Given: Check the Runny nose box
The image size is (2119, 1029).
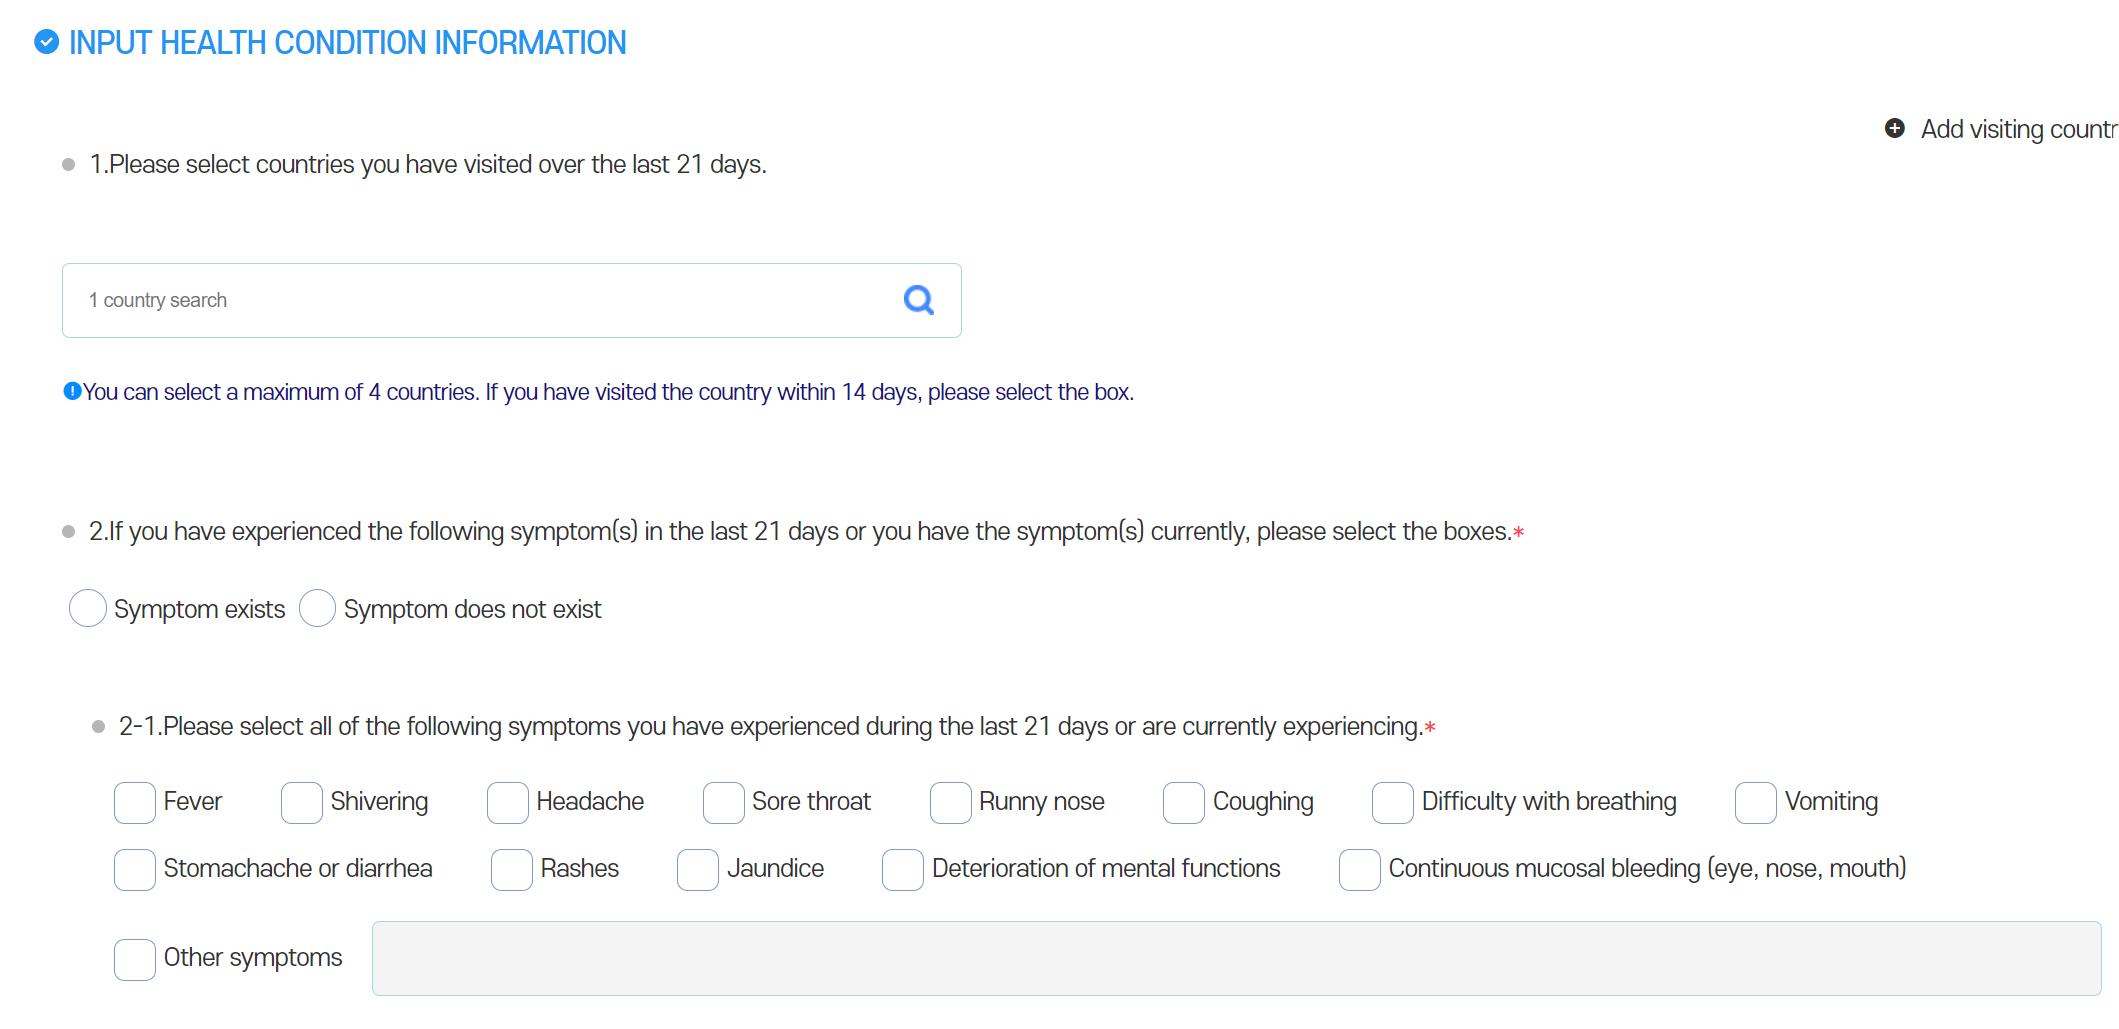Looking at the screenshot, I should point(951,802).
